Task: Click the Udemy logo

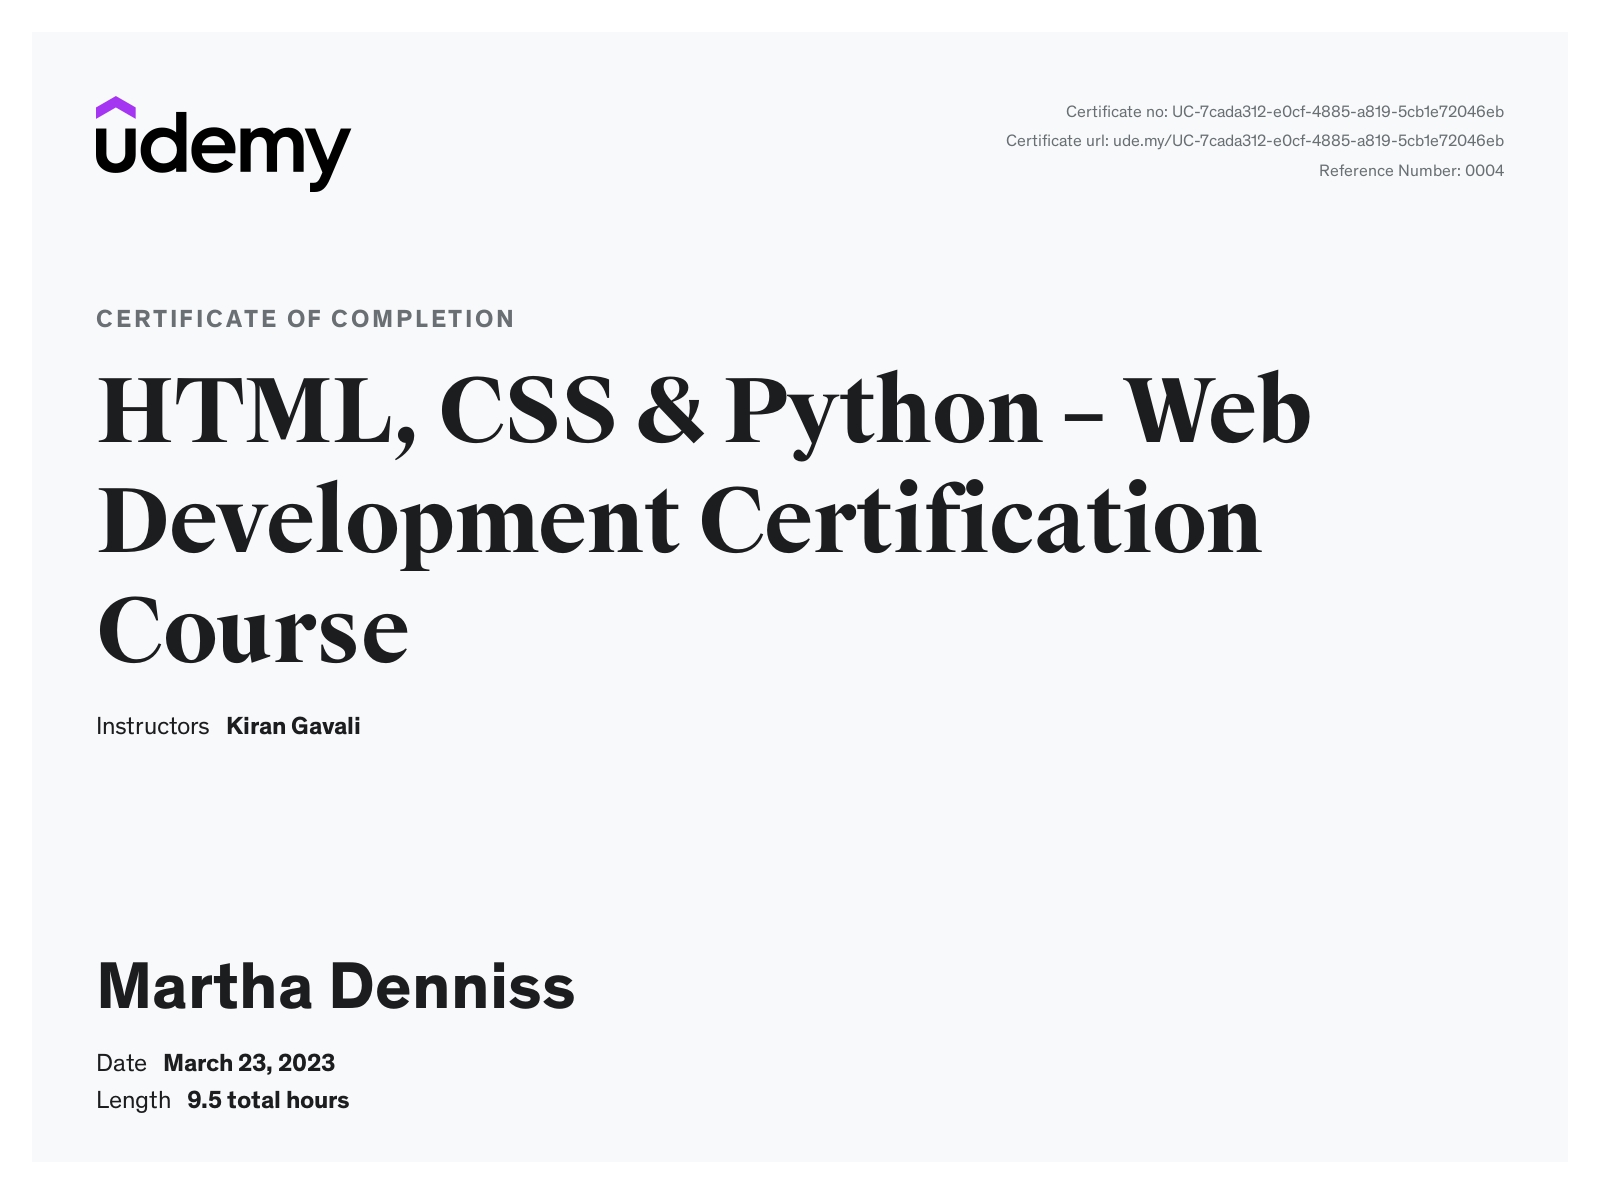Action: pyautogui.click(x=223, y=144)
